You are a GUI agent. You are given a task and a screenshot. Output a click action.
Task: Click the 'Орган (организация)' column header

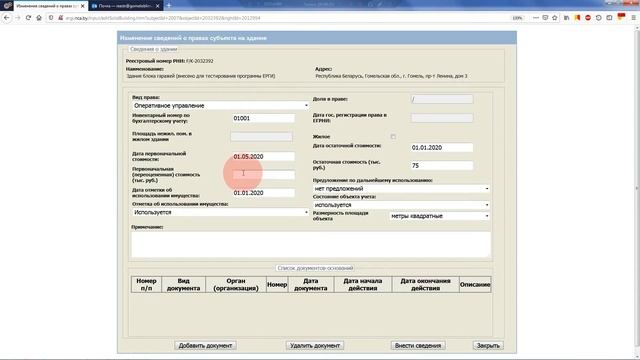point(236,284)
